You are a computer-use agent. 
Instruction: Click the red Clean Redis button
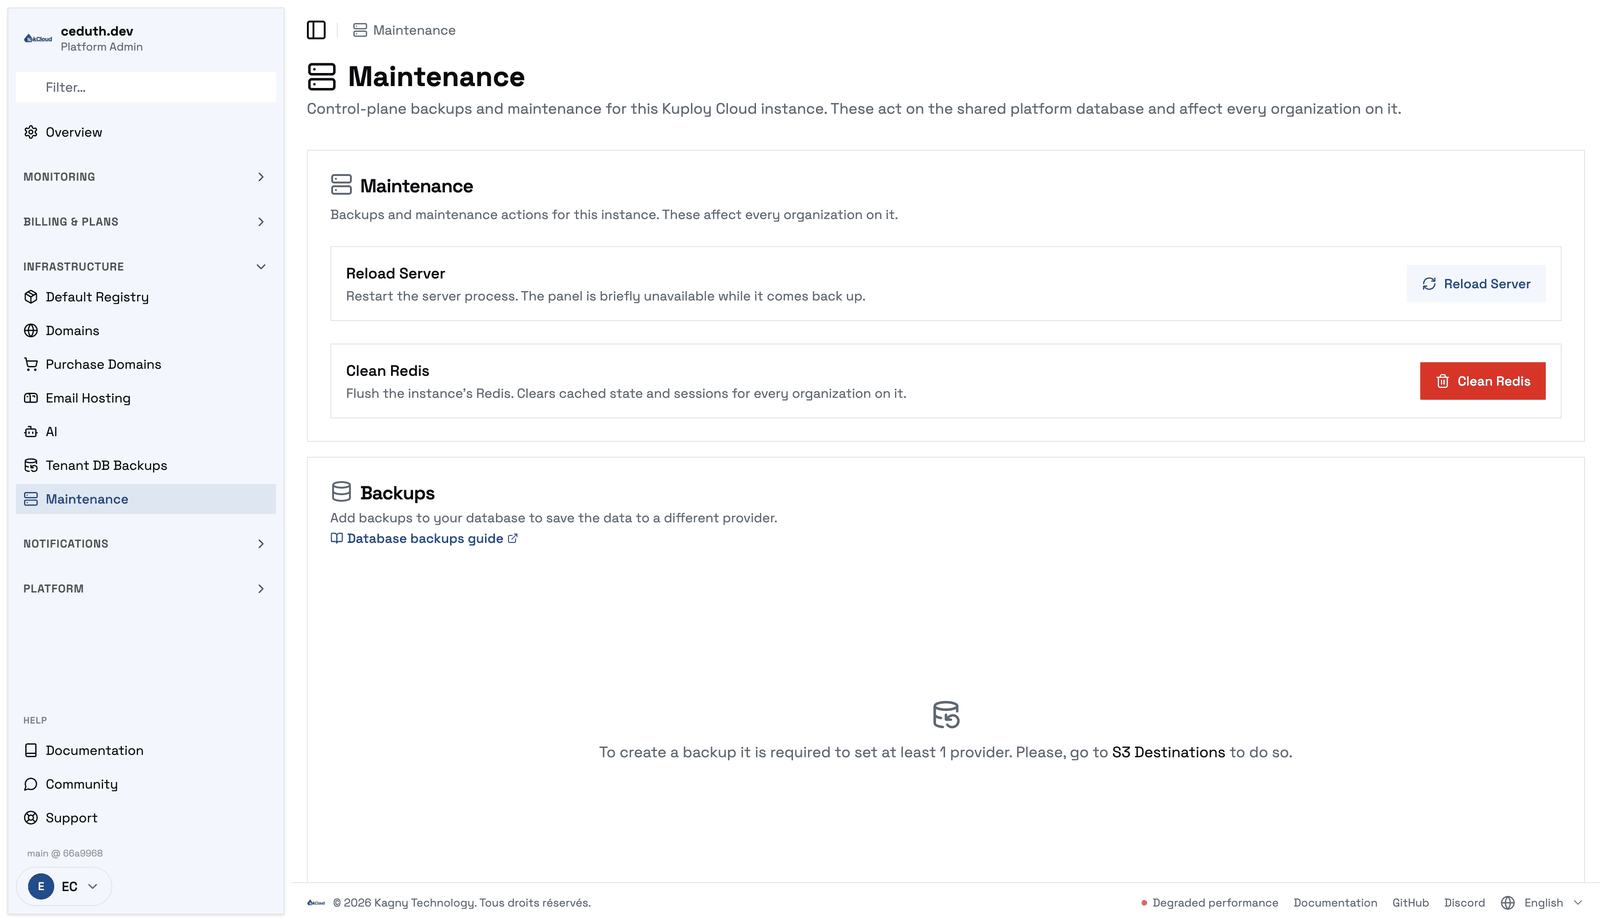tap(1482, 381)
